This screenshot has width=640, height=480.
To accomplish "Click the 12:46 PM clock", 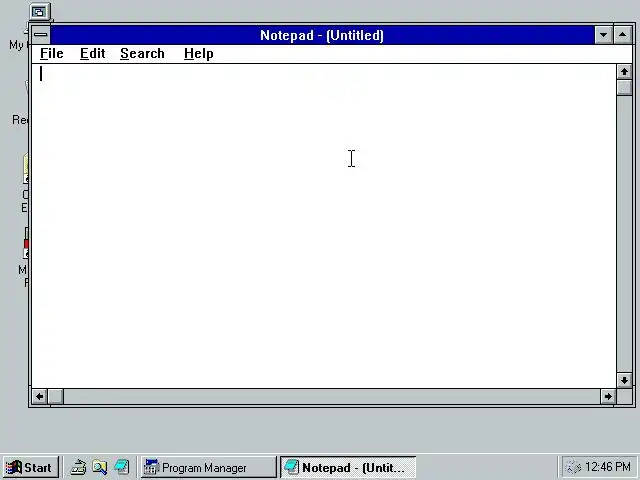I will tap(608, 467).
